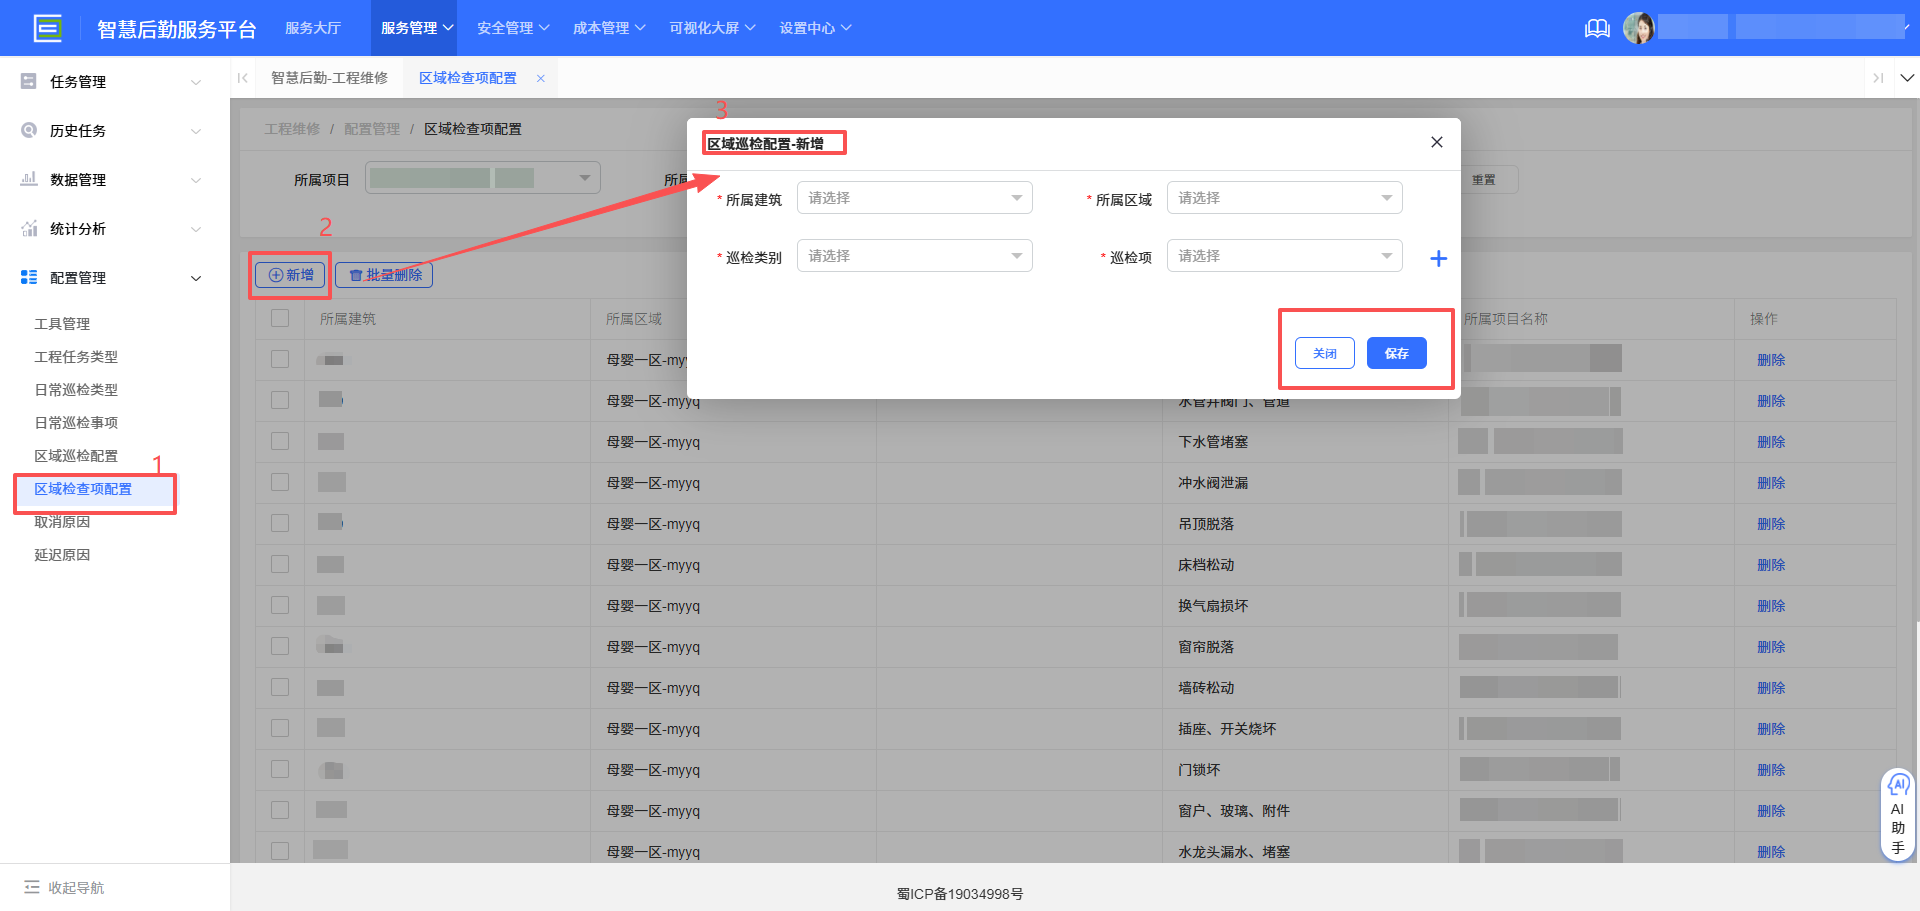Open the book help icon in header

[x=1597, y=28]
